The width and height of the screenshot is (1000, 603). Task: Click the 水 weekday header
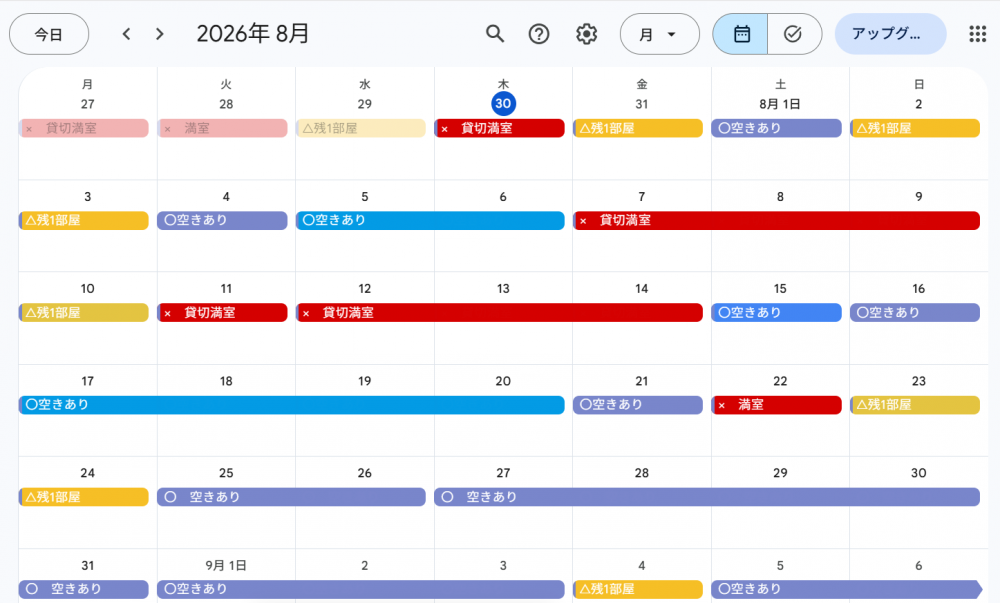(364, 84)
